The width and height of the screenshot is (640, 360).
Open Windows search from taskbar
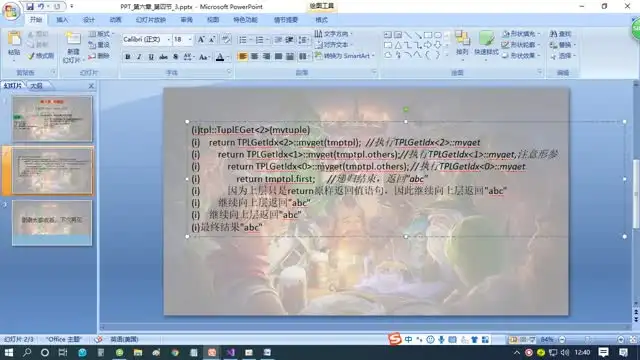pyautogui.click(x=27, y=352)
